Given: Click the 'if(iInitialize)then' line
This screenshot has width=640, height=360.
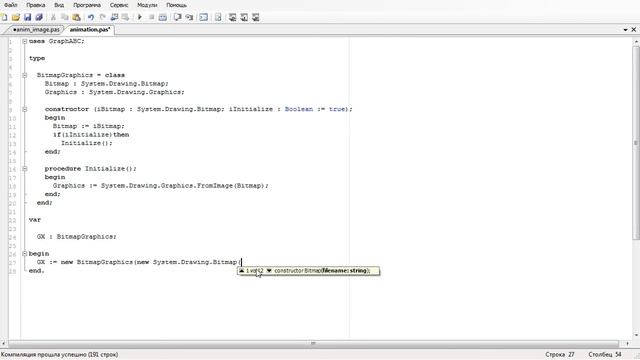Looking at the screenshot, I should click(91, 135).
